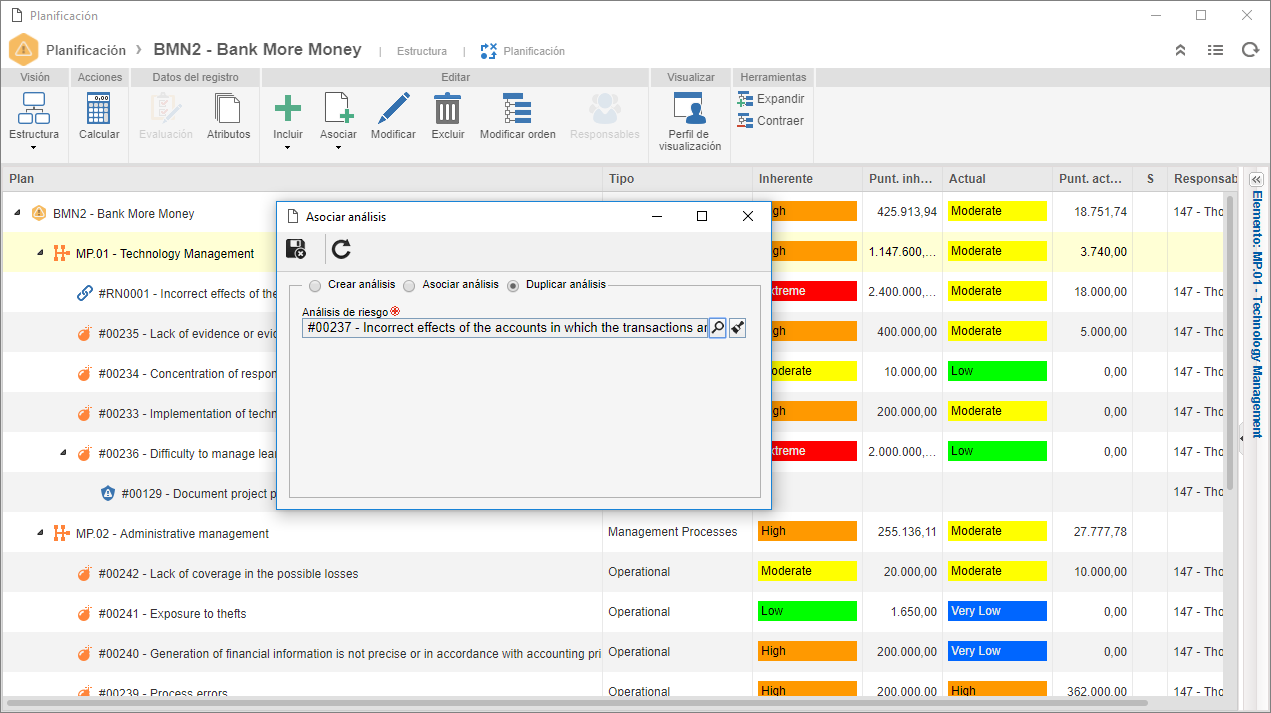The image size is (1271, 713).
Task: Click the clear field eraser icon
Action: point(738,328)
